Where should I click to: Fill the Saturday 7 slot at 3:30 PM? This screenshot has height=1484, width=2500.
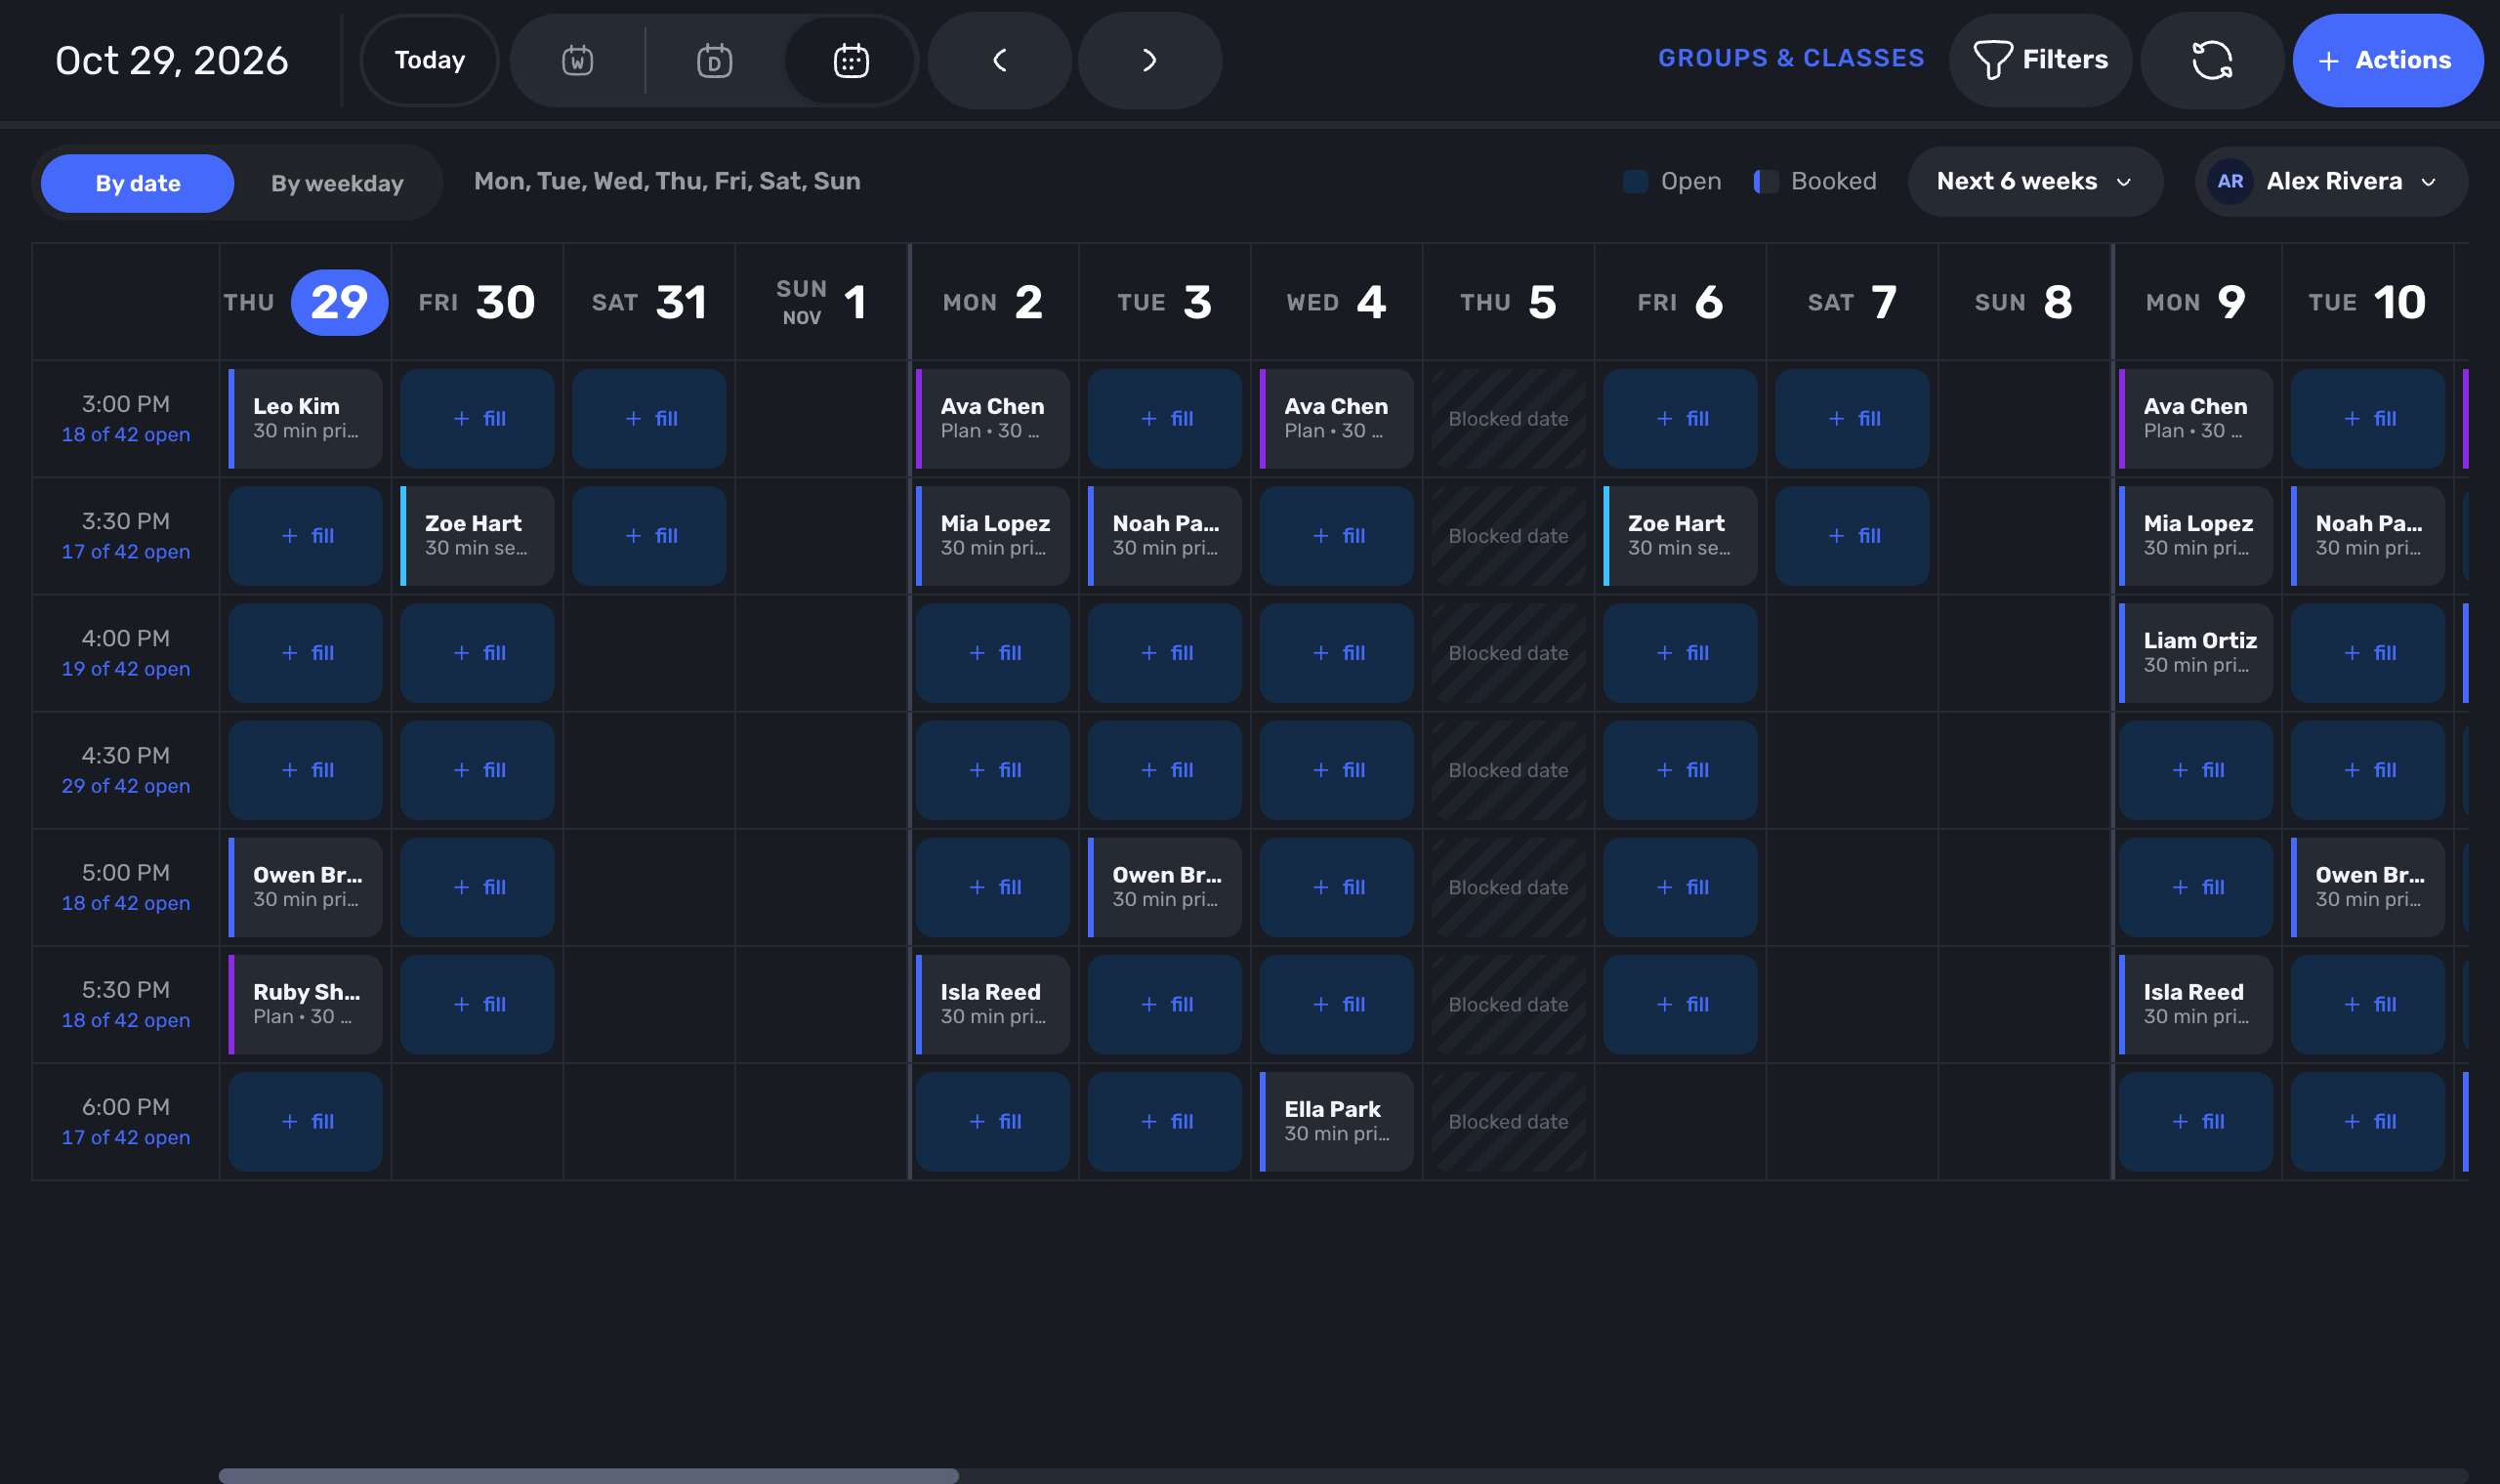tap(1852, 535)
